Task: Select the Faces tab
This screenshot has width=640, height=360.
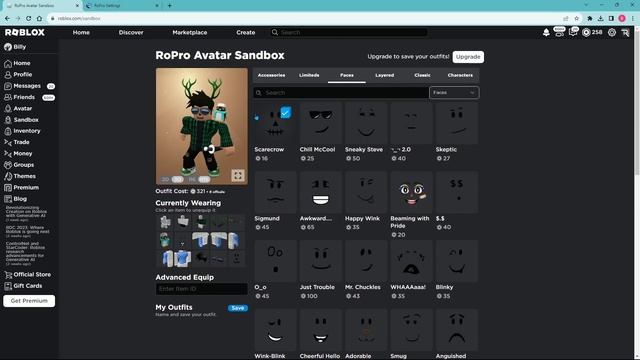Action: [347, 76]
